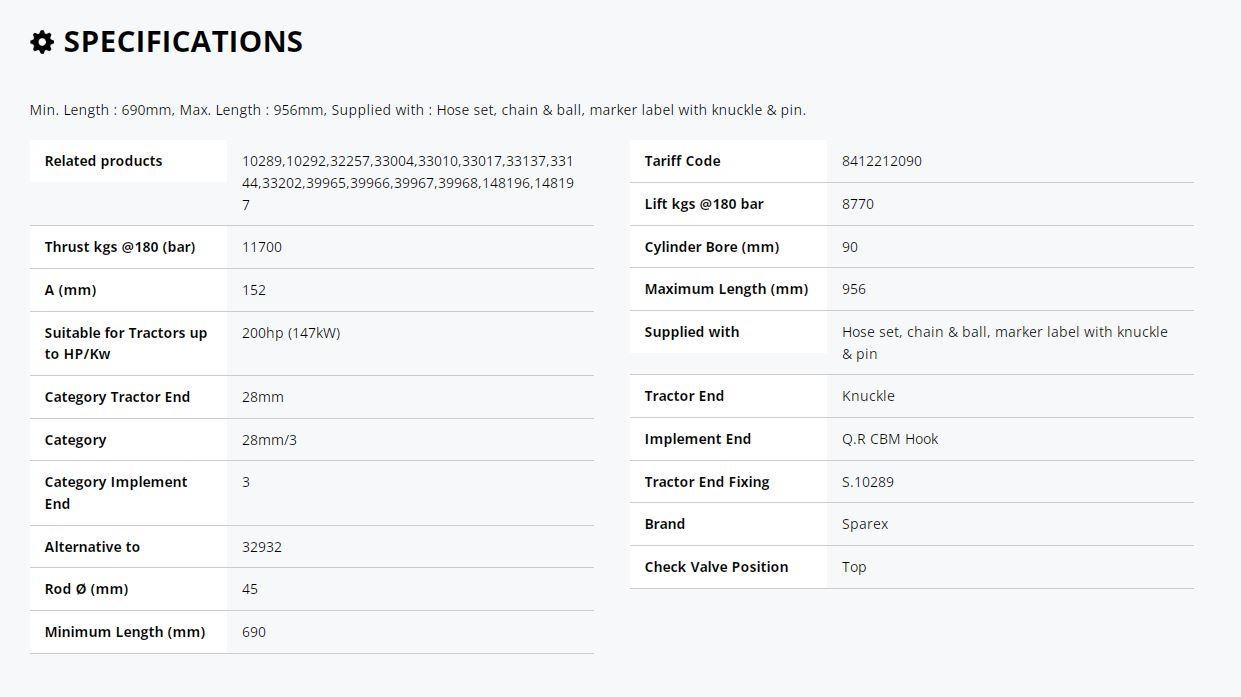Select the related products number list
Screen dimensions: 1241x697
pyautogui.click(x=408, y=183)
